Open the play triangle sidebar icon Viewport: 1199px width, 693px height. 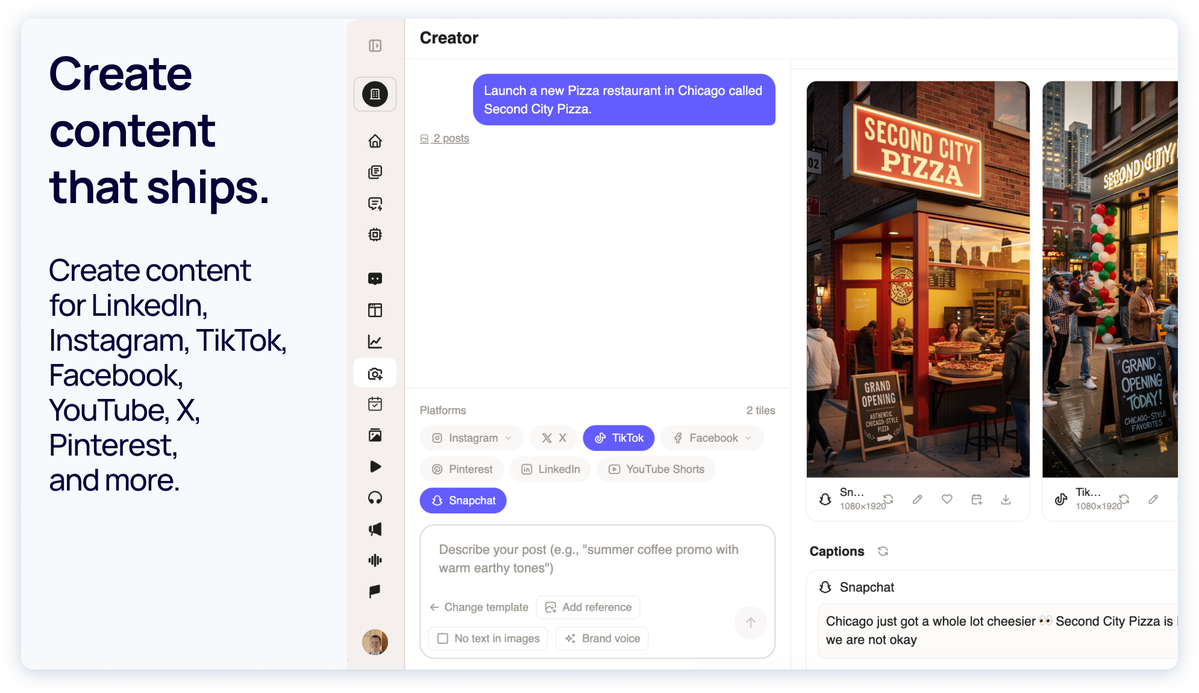pos(375,467)
